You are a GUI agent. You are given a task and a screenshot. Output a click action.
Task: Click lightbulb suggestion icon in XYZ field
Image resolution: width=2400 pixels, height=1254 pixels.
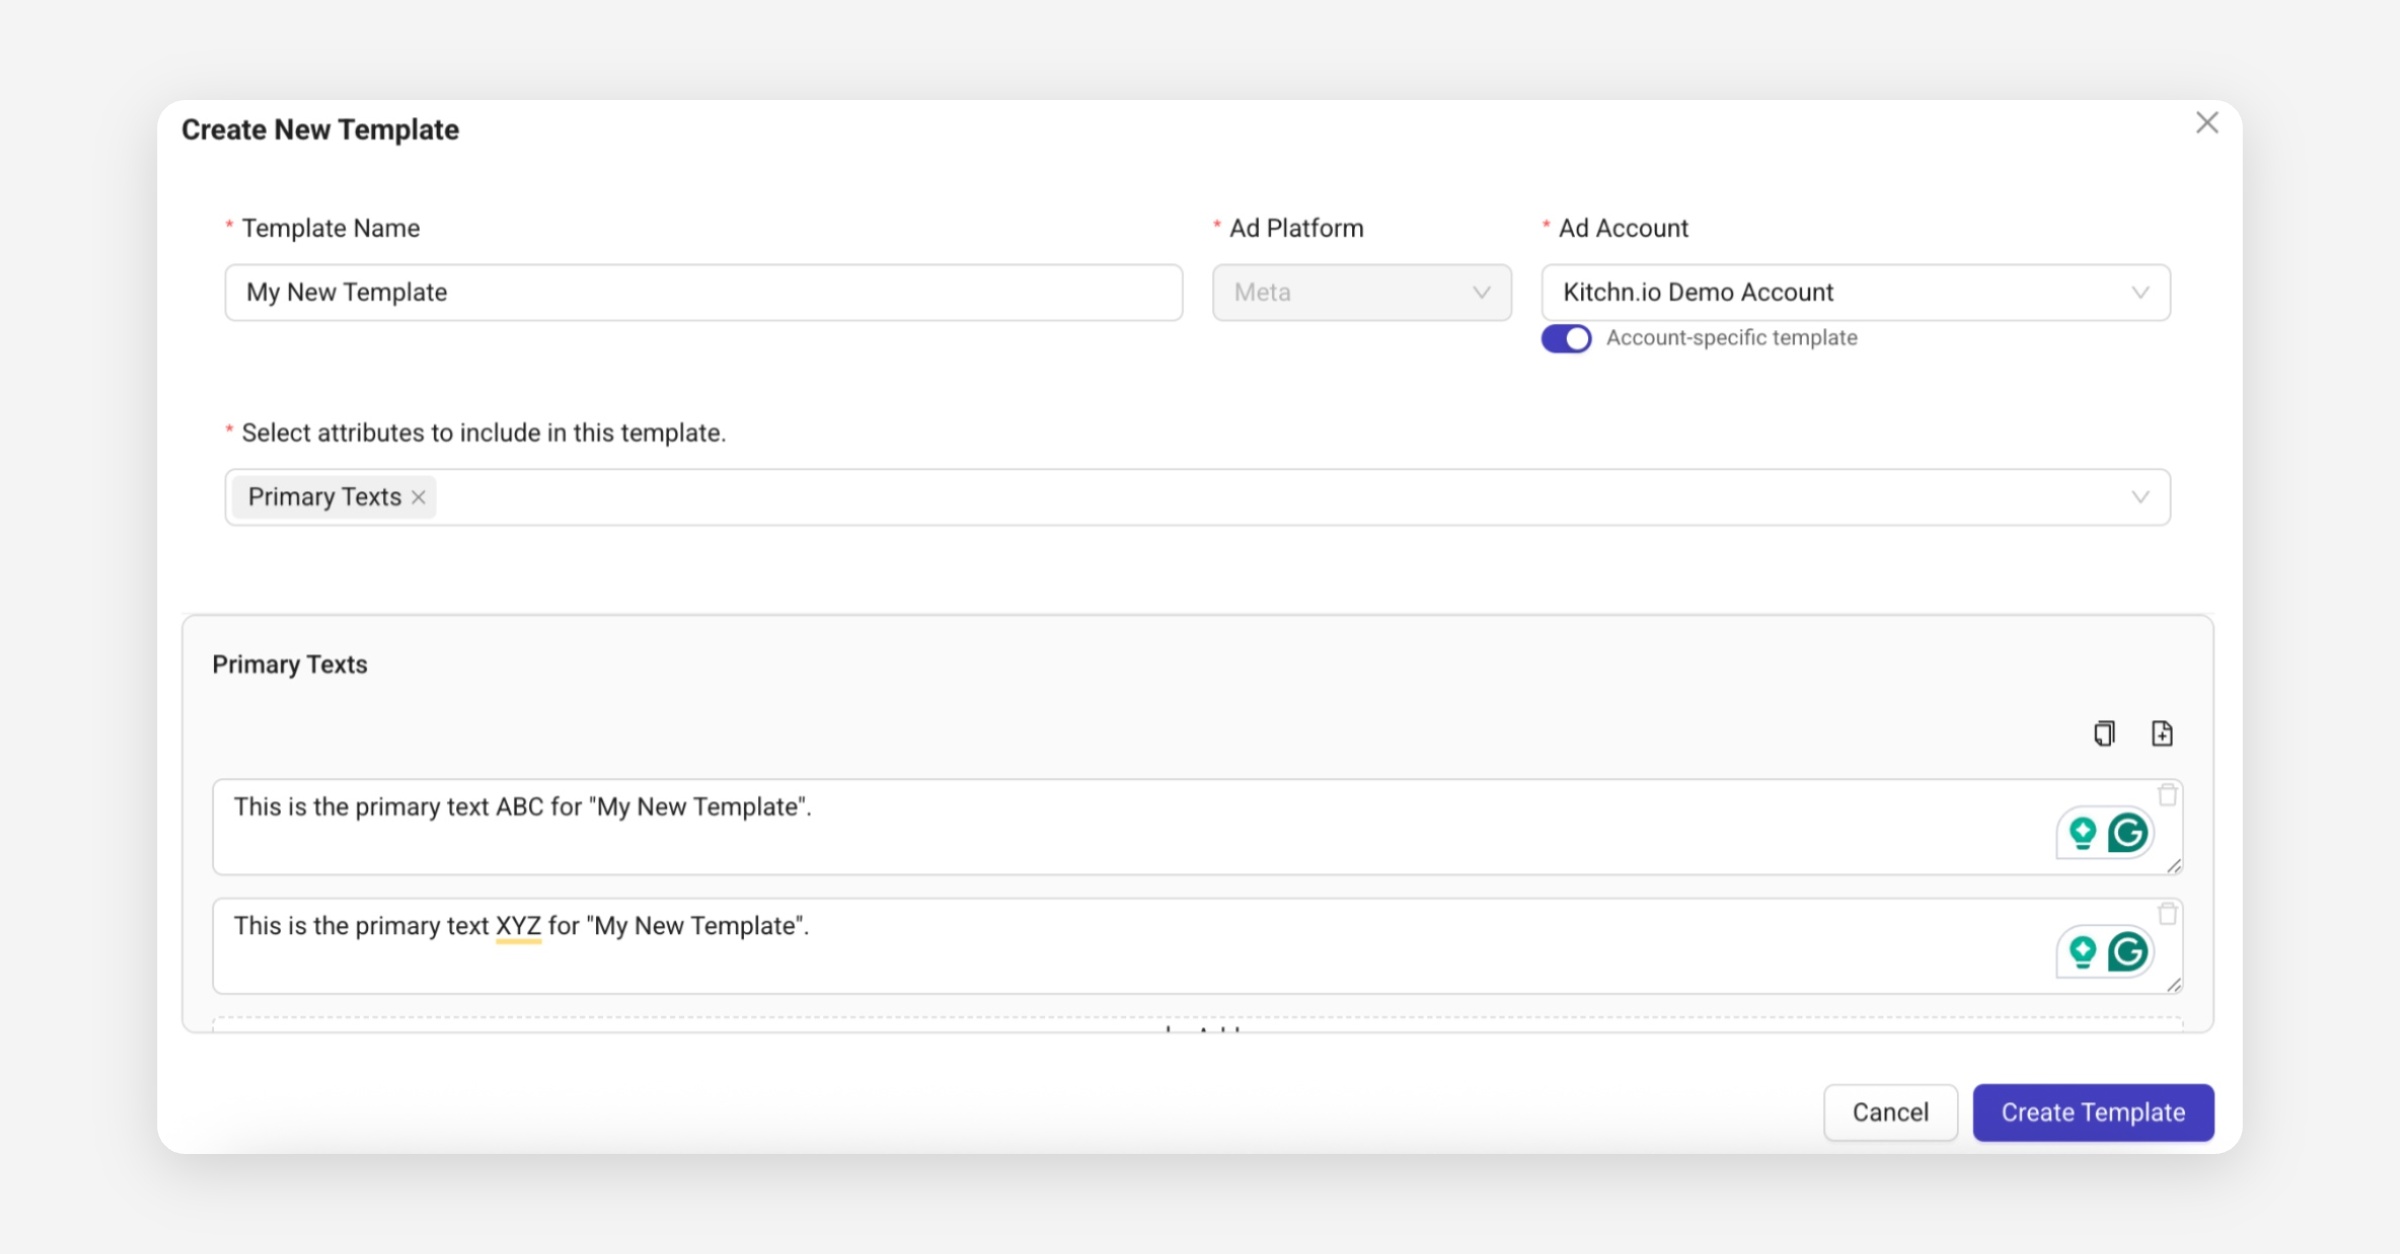click(x=2082, y=952)
